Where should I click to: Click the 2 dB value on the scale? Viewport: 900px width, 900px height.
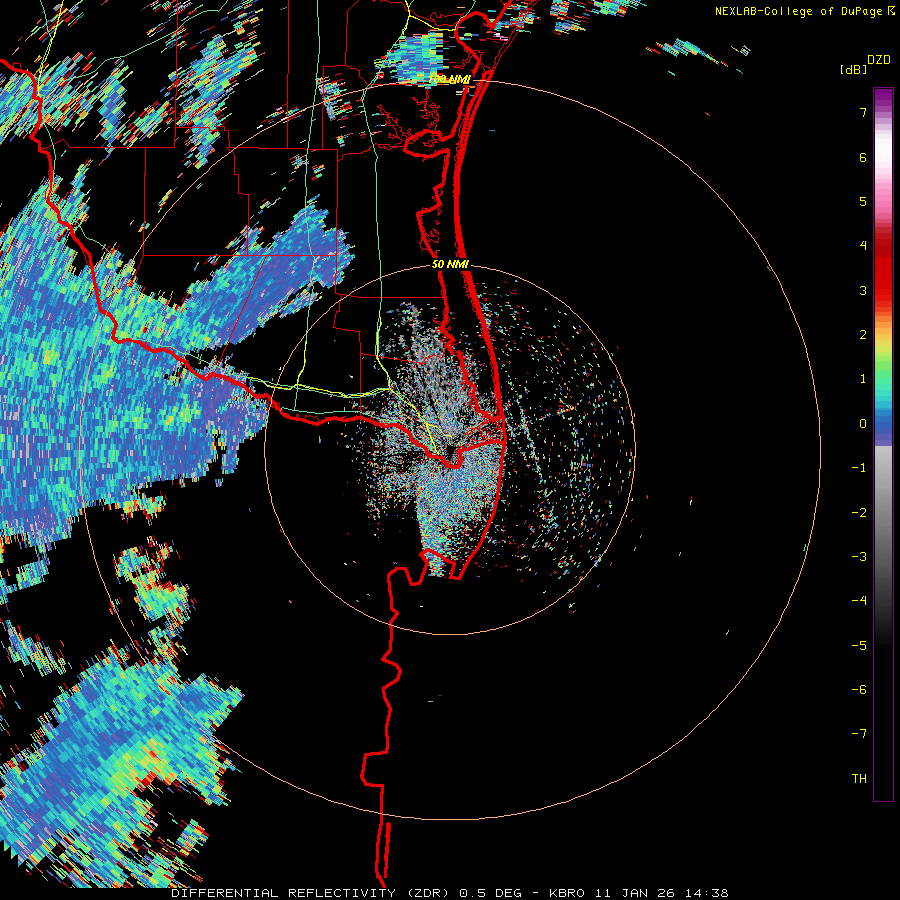click(x=863, y=335)
